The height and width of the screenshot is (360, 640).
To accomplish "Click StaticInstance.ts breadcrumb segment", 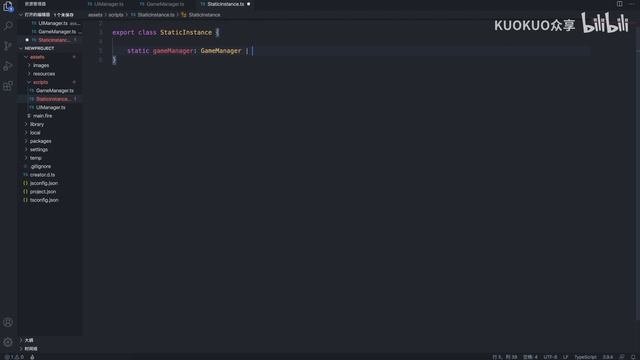I will 156,15.
